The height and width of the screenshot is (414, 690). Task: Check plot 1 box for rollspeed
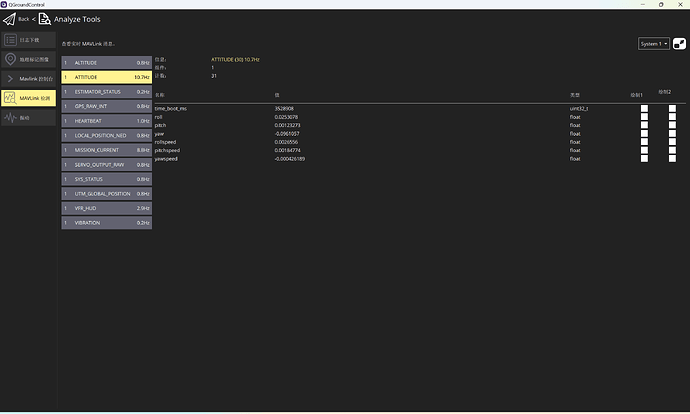(644, 142)
